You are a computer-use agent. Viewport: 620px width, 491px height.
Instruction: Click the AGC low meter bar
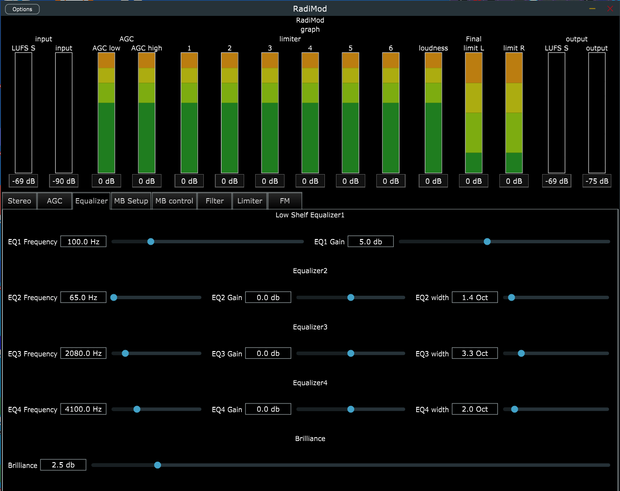[106, 113]
